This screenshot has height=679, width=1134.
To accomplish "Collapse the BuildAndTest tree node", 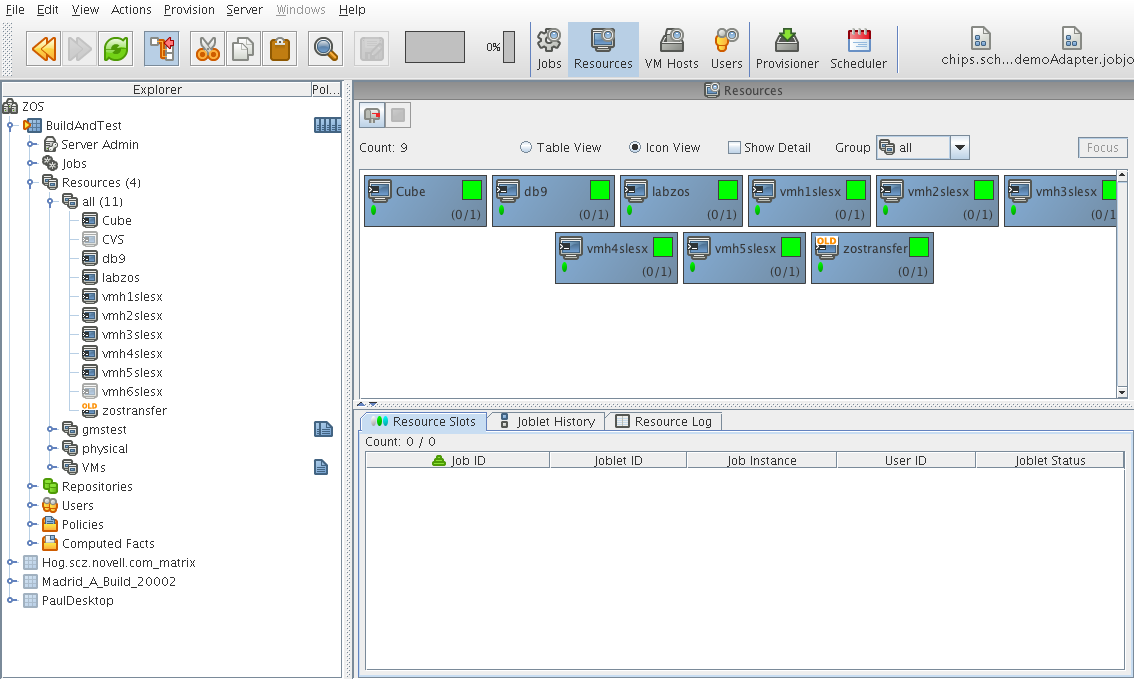I will (x=10, y=126).
